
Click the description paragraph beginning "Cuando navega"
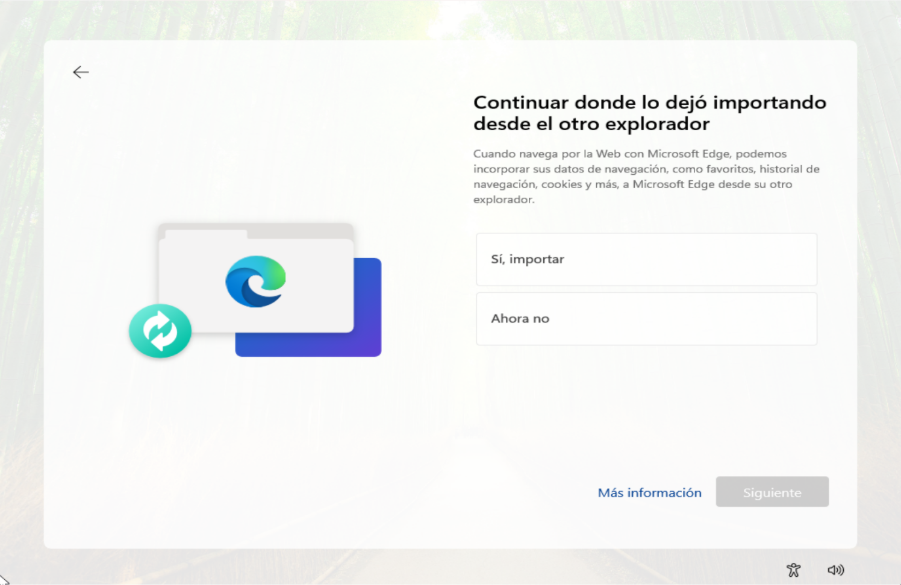[x=646, y=177]
